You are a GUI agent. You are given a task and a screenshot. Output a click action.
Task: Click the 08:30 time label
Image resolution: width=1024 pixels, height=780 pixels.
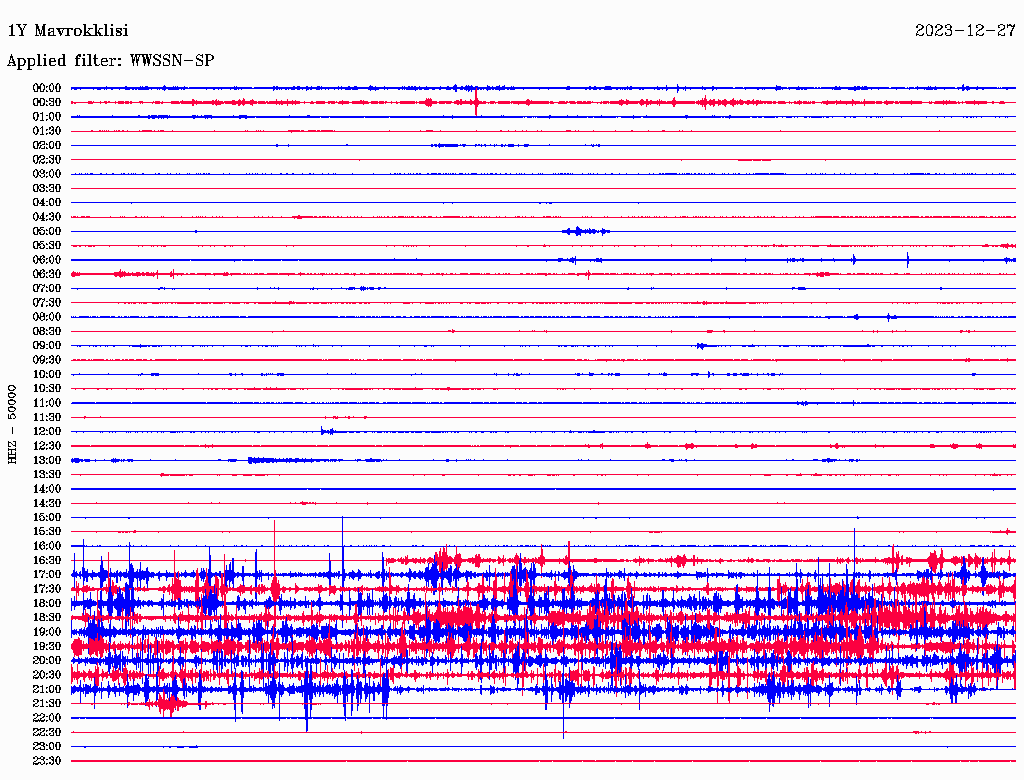tap(47, 332)
